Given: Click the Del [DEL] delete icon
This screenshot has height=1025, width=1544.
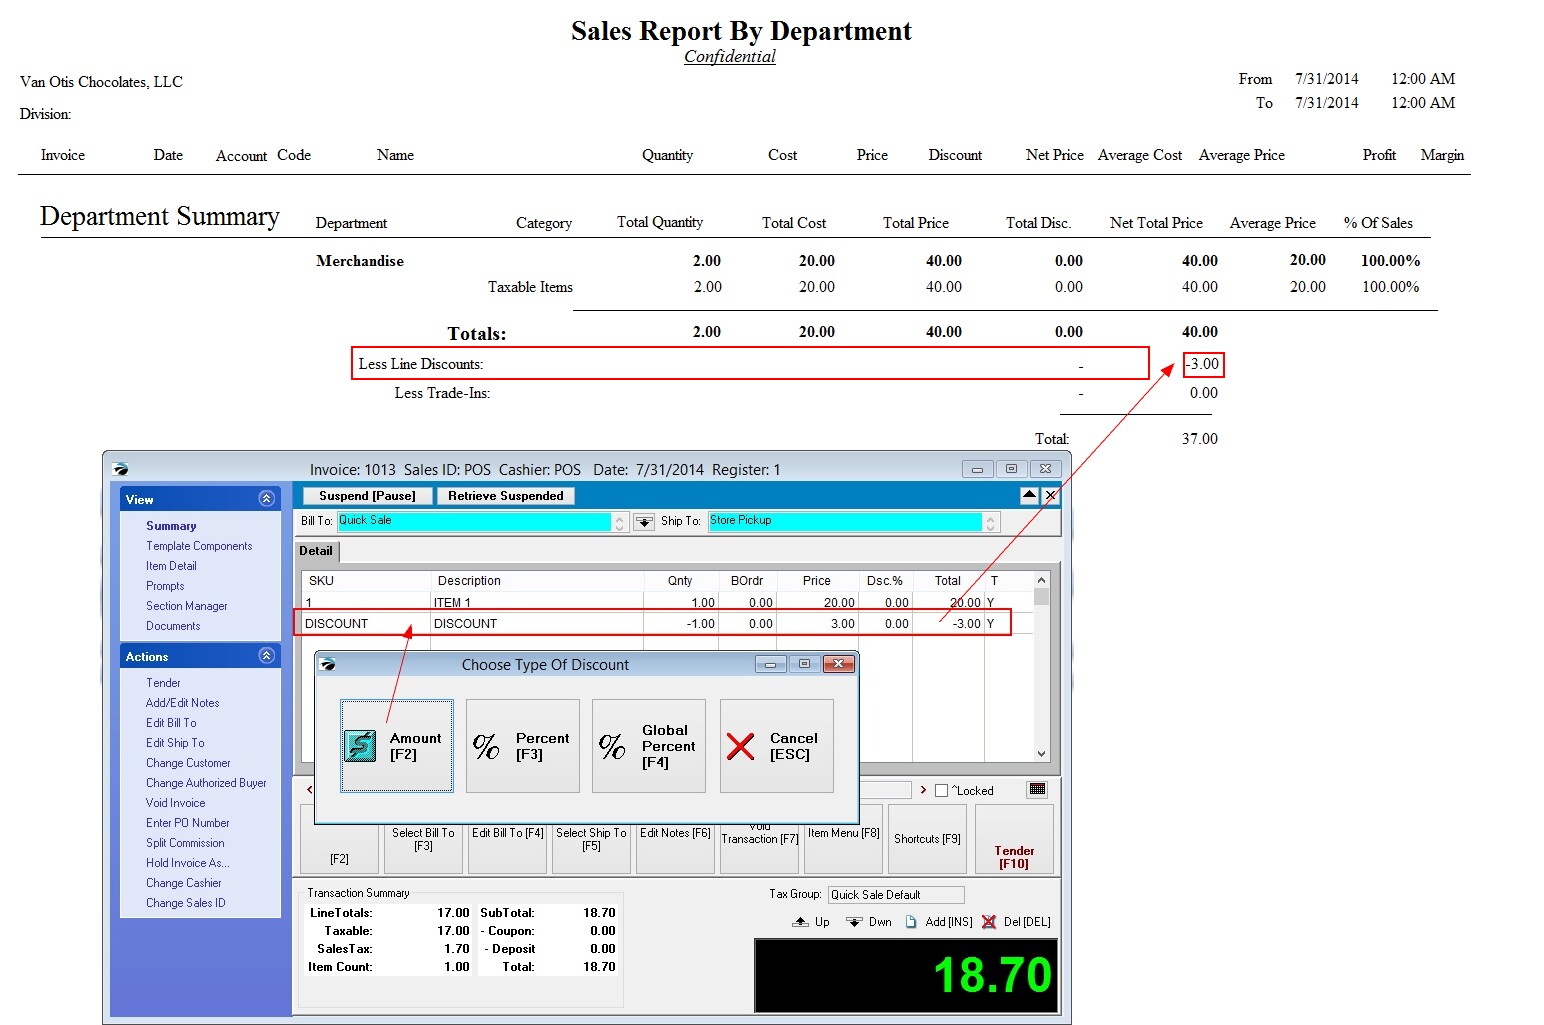Looking at the screenshot, I should [x=989, y=922].
